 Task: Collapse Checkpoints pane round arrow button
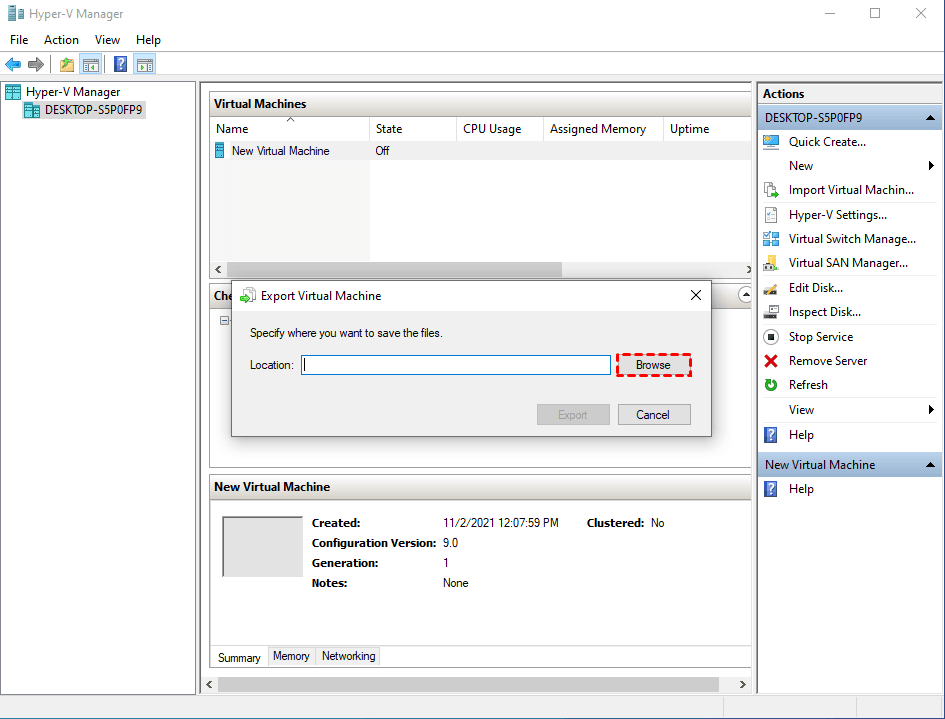(x=745, y=295)
